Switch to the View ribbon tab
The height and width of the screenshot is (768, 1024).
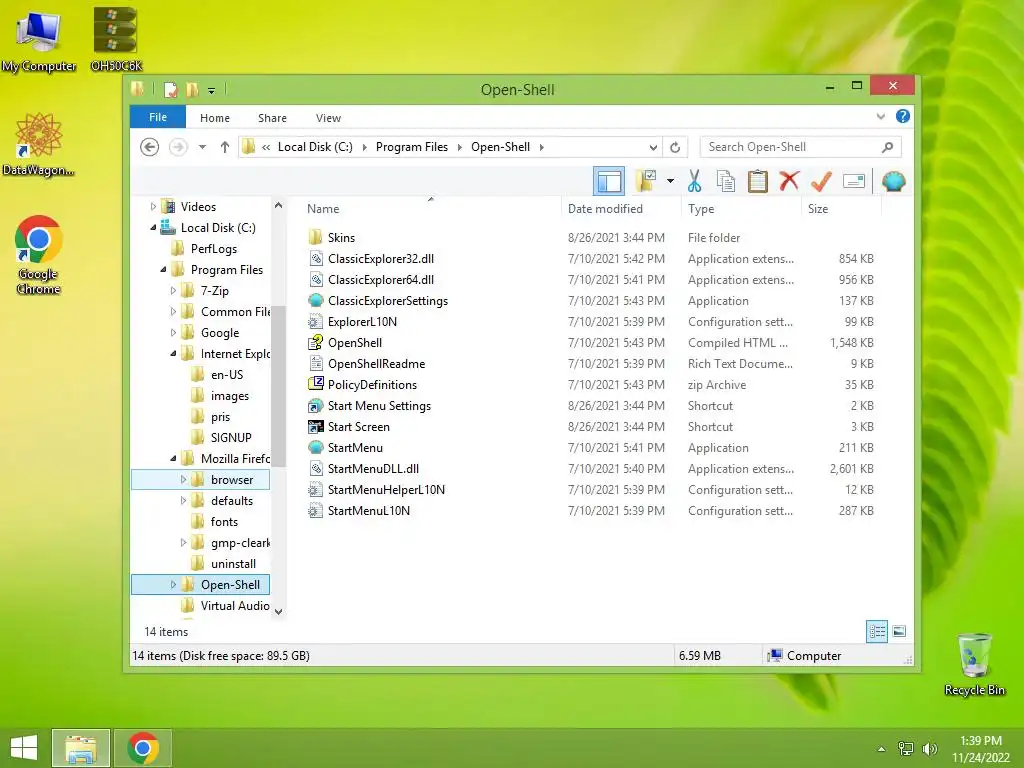point(328,118)
